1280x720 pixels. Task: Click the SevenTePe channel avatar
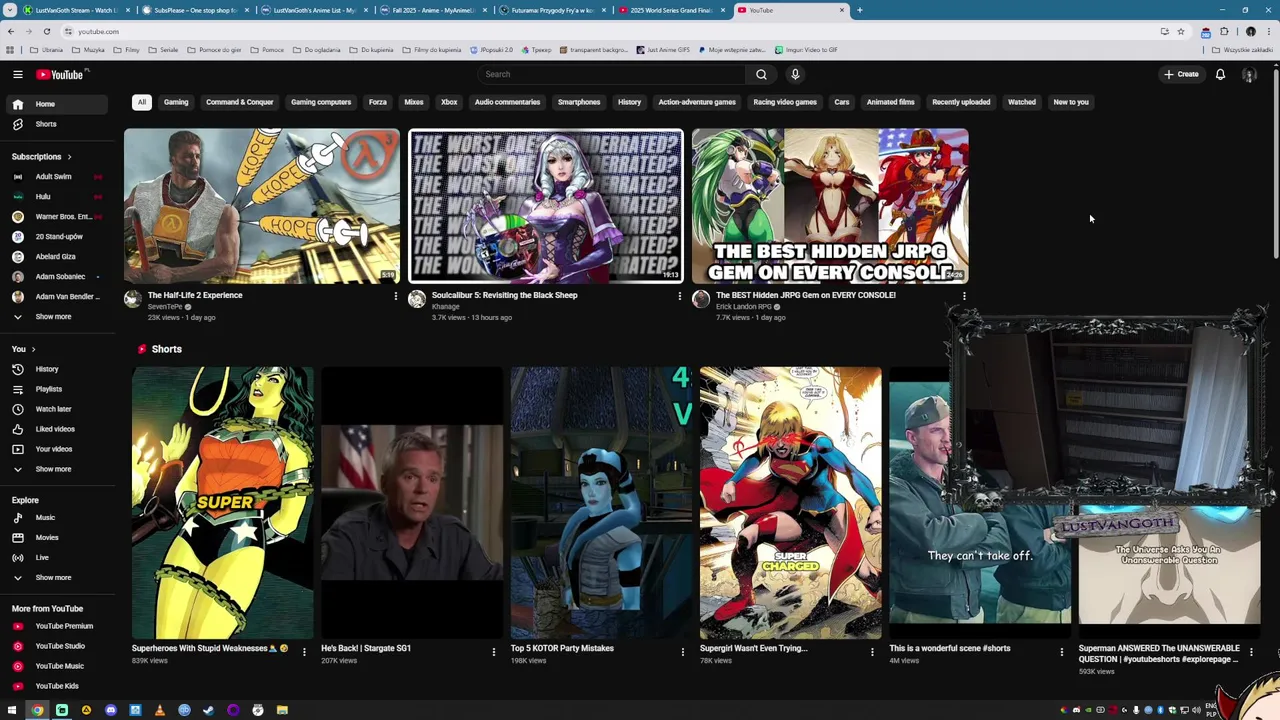pyautogui.click(x=133, y=299)
